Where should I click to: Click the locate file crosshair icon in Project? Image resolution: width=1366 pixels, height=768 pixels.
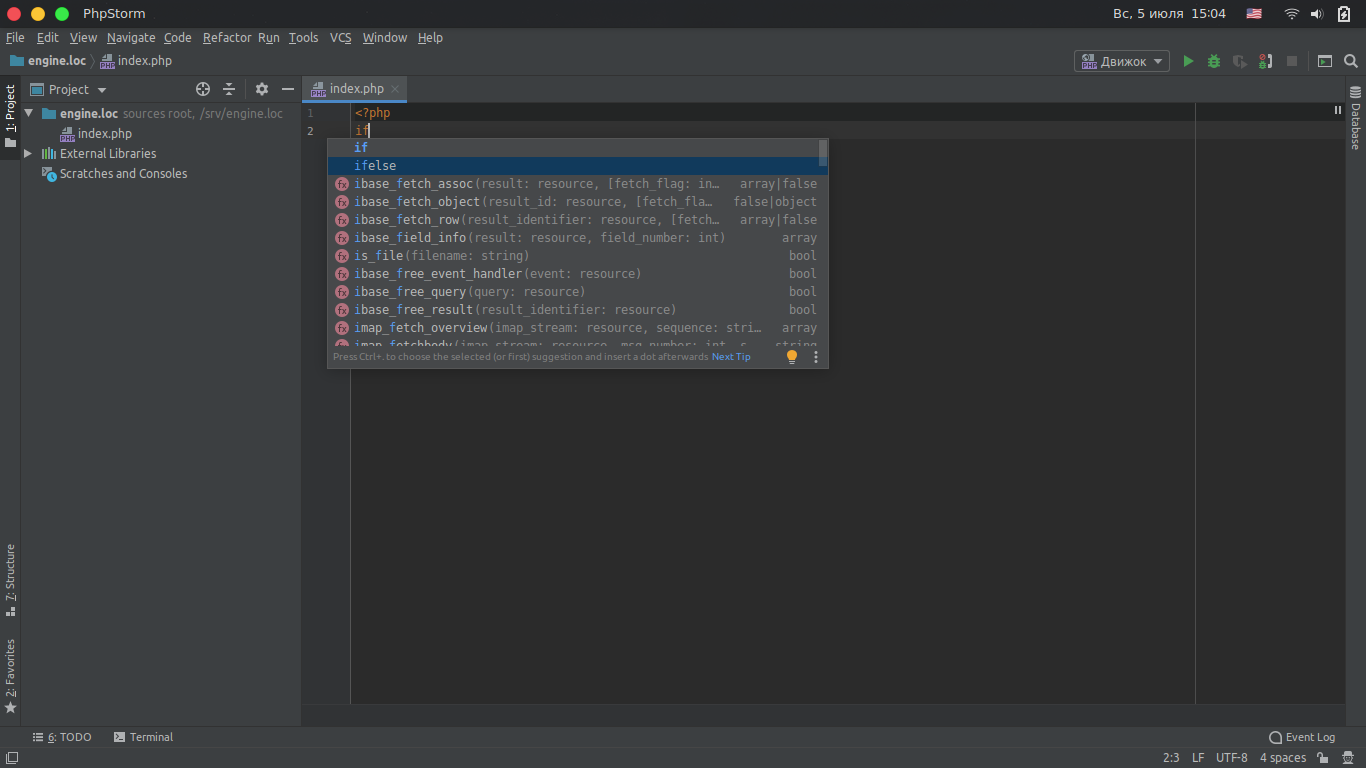pyautogui.click(x=203, y=89)
